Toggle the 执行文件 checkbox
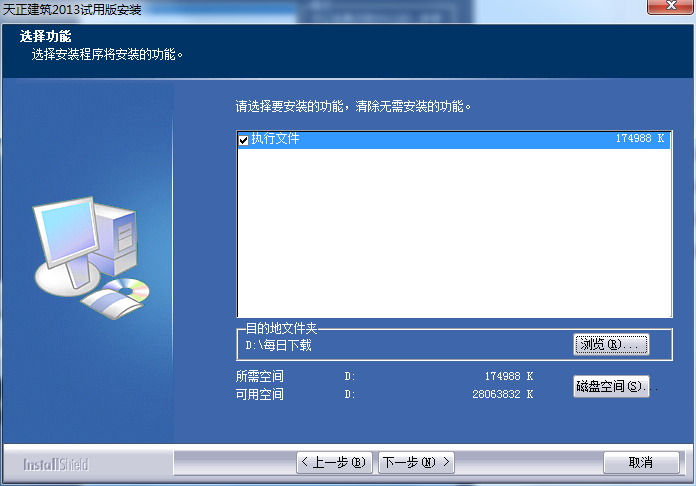Viewport: 696px width, 486px height. pos(243,140)
